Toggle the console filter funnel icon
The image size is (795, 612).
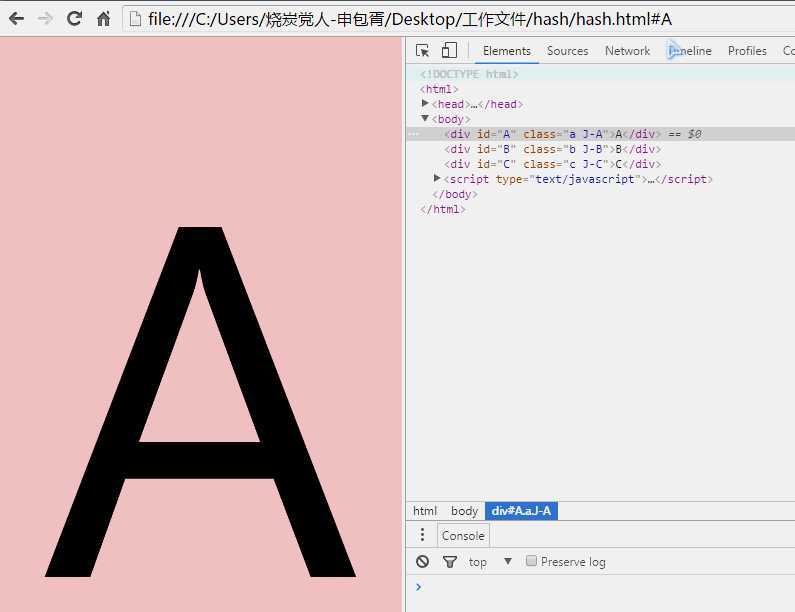coord(450,562)
